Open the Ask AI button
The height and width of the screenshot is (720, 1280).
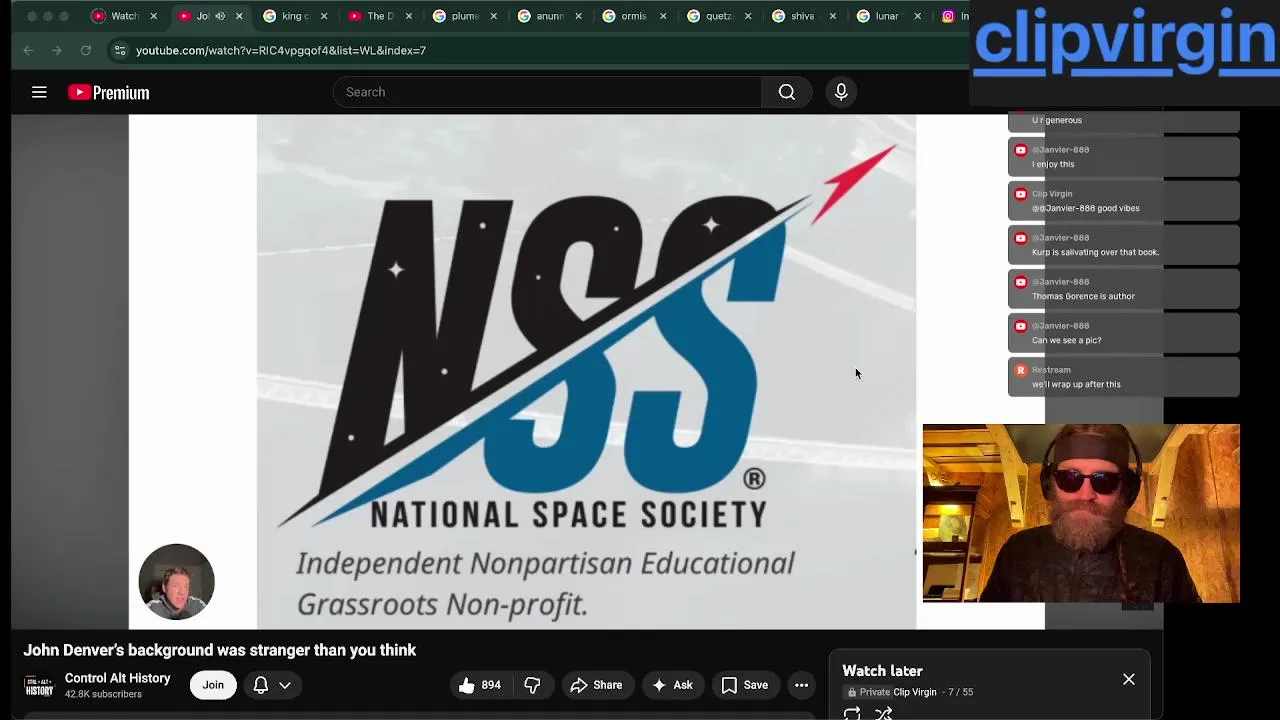[x=672, y=685]
